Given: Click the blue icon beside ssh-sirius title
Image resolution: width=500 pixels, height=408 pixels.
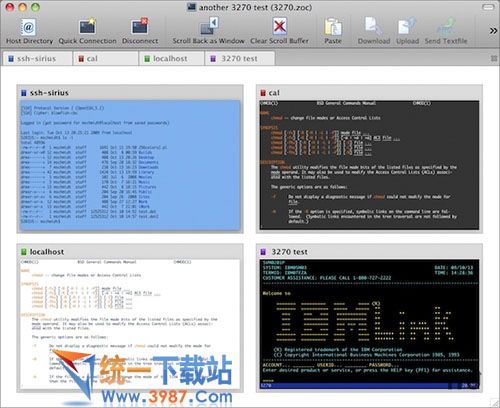Looking at the screenshot, I should (24, 93).
